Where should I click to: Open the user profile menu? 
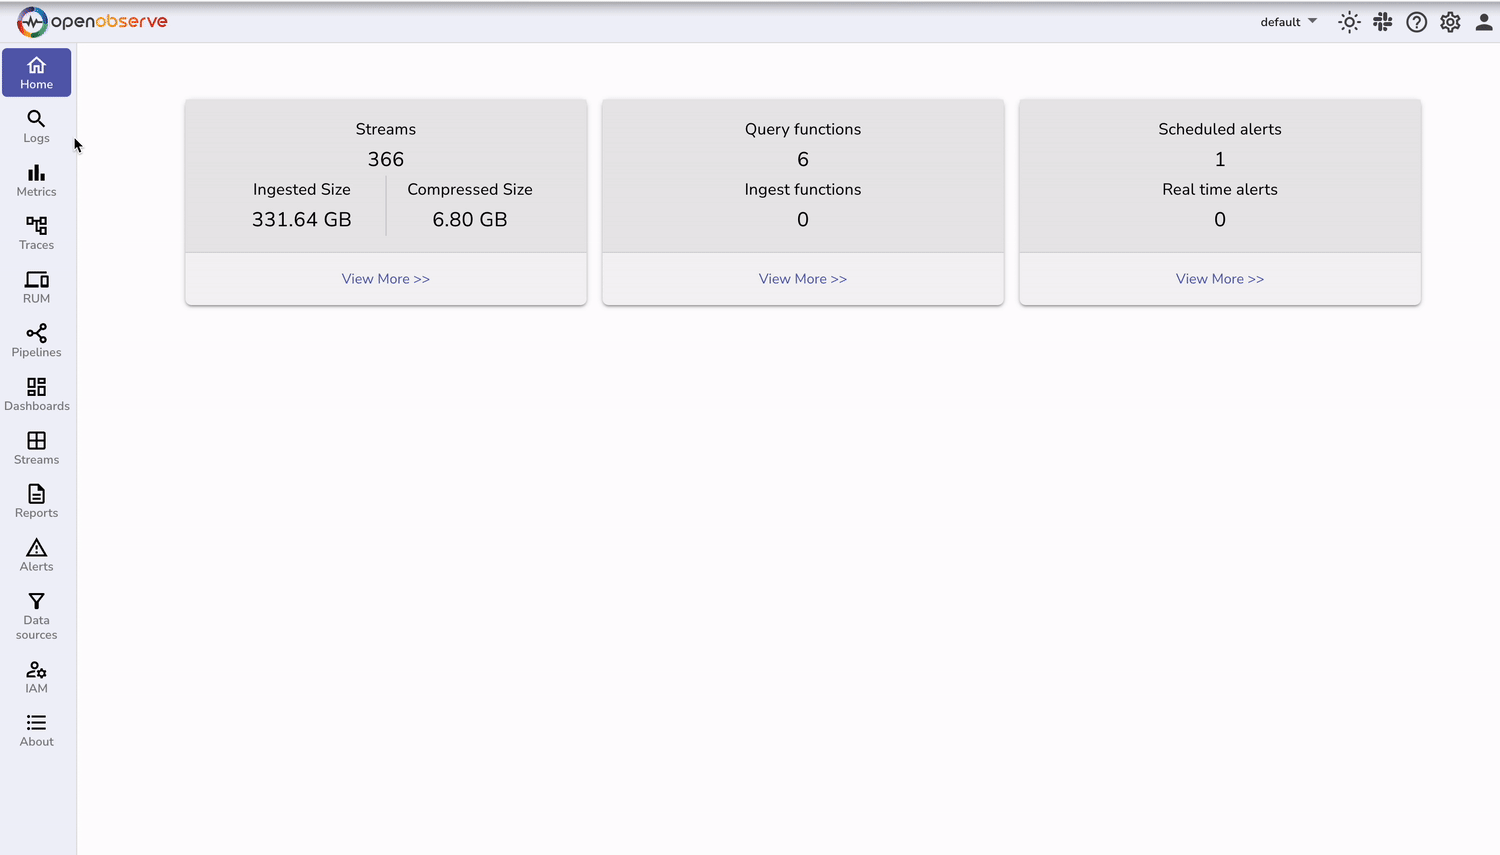1484,21
